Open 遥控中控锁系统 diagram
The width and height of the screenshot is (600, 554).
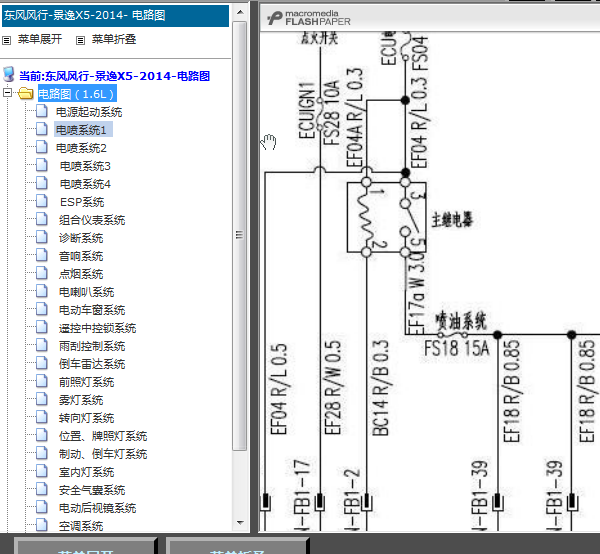coord(97,328)
